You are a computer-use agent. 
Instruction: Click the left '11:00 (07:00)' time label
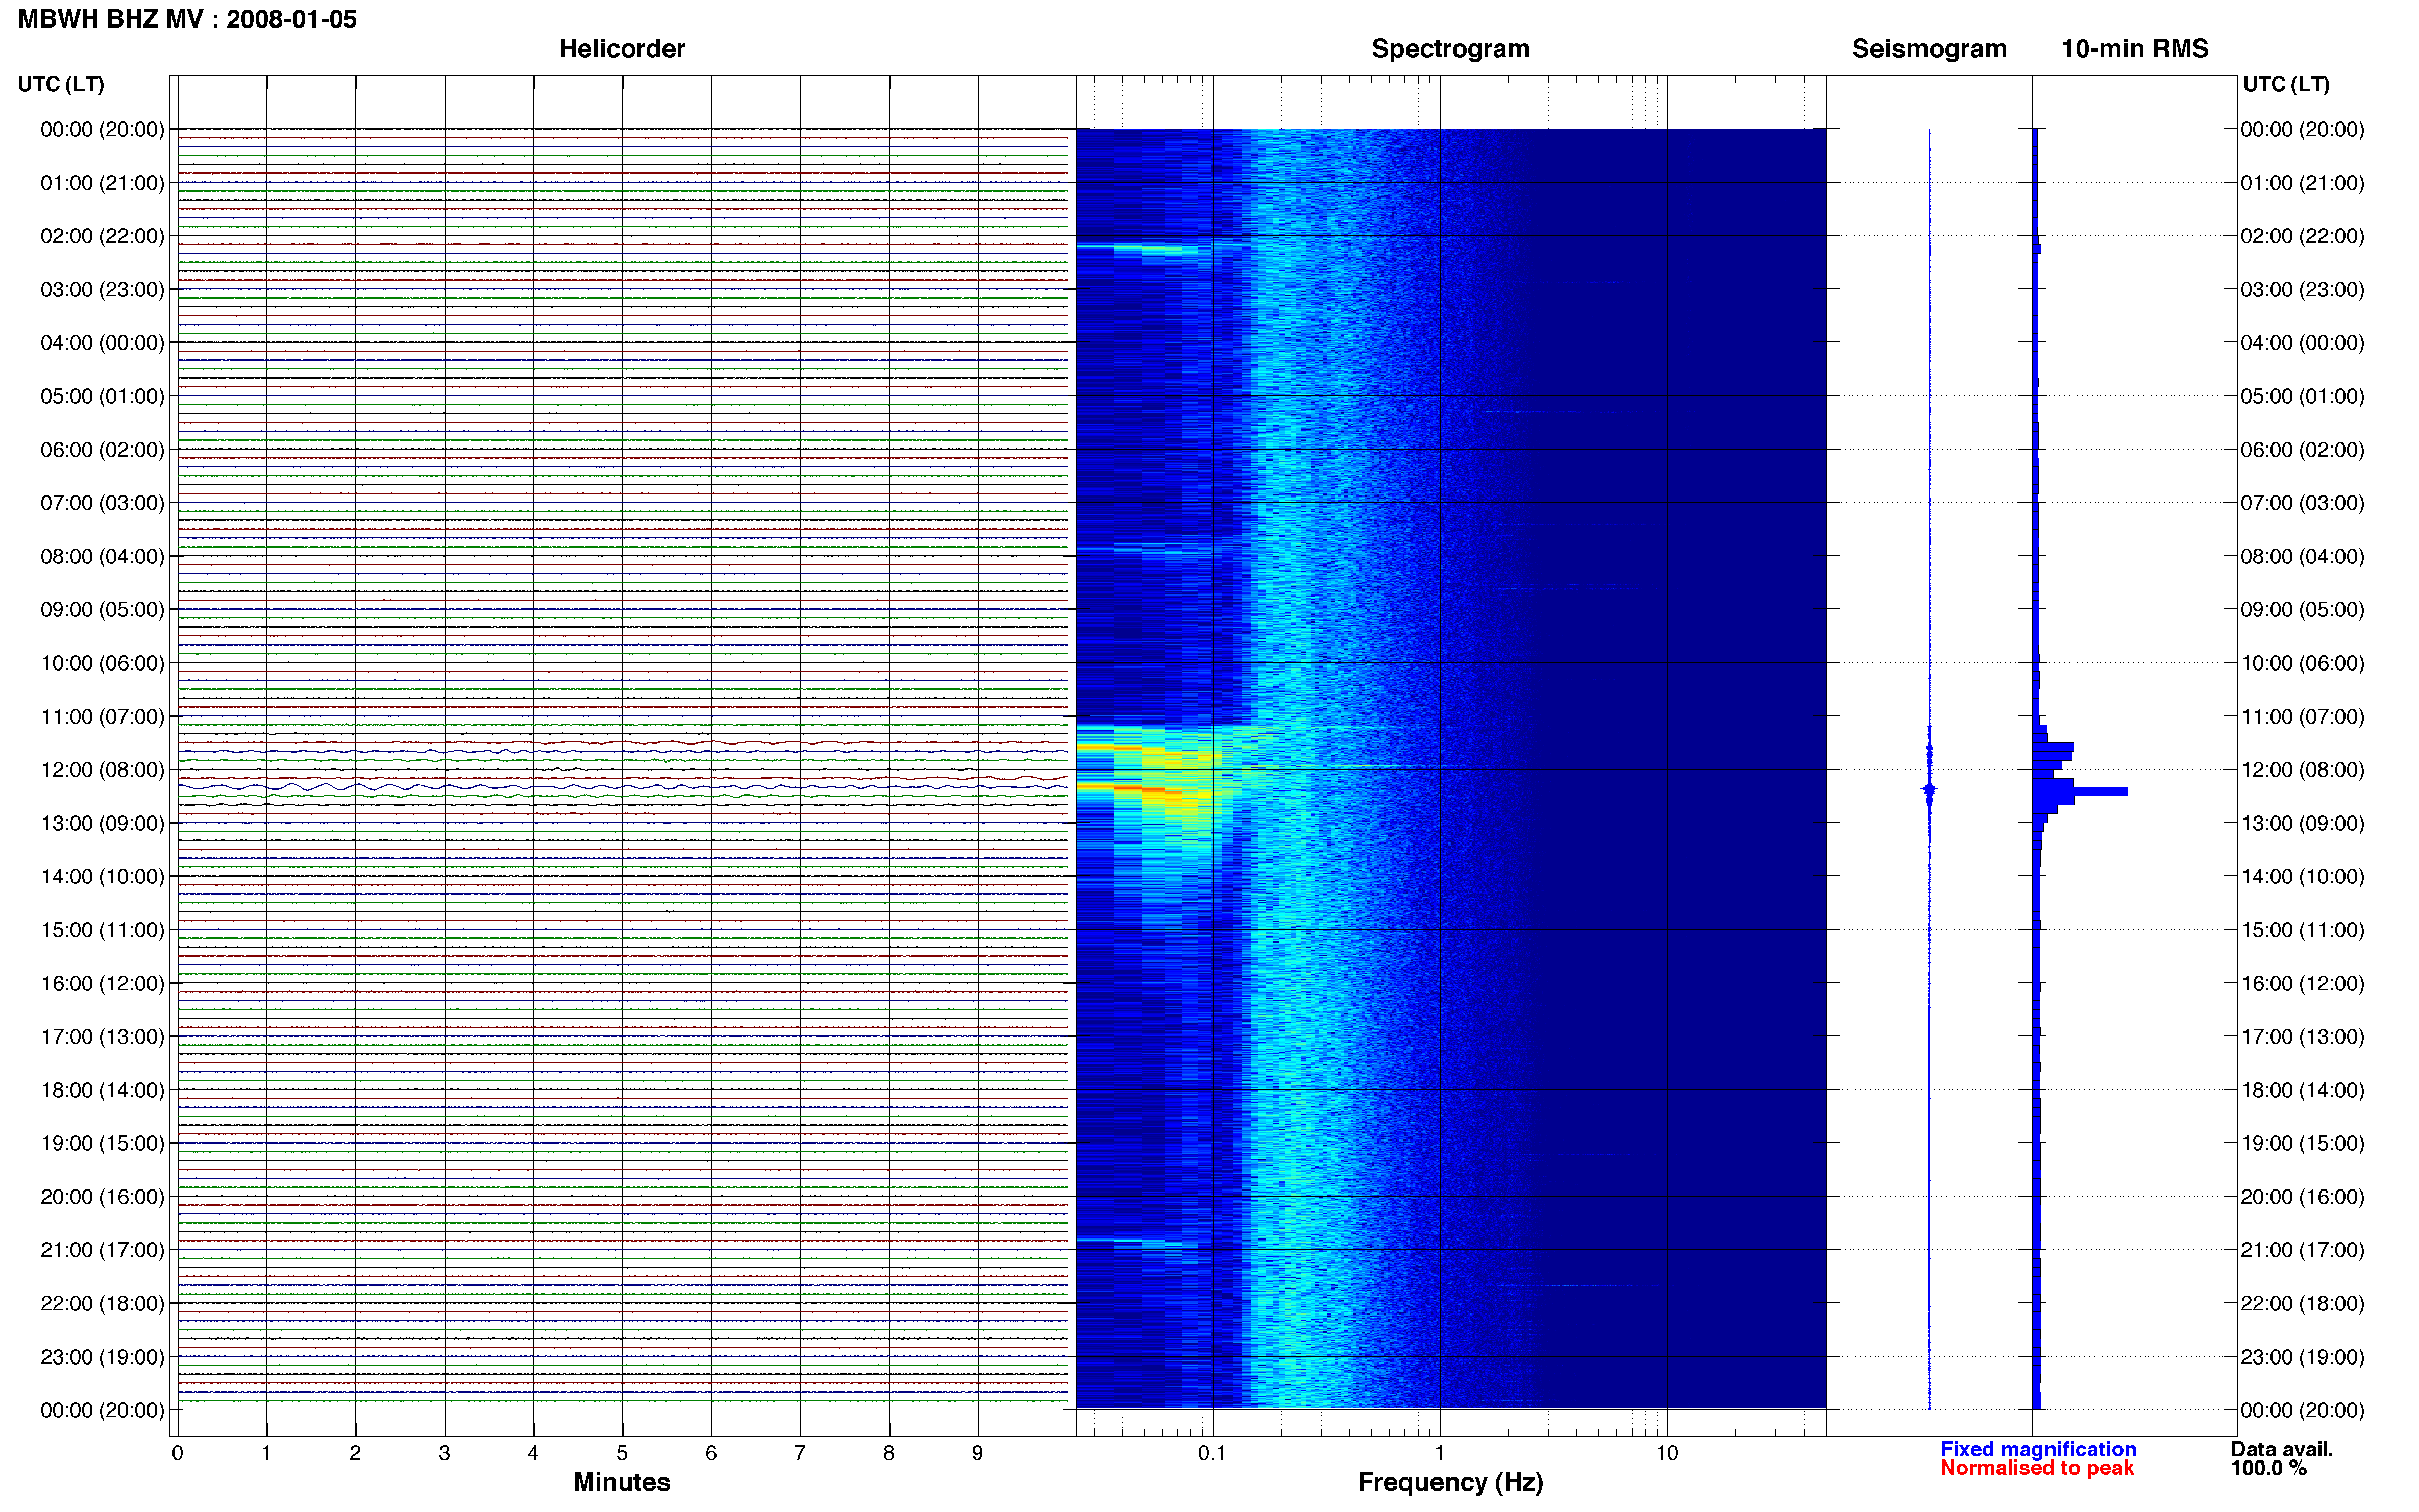(x=102, y=716)
